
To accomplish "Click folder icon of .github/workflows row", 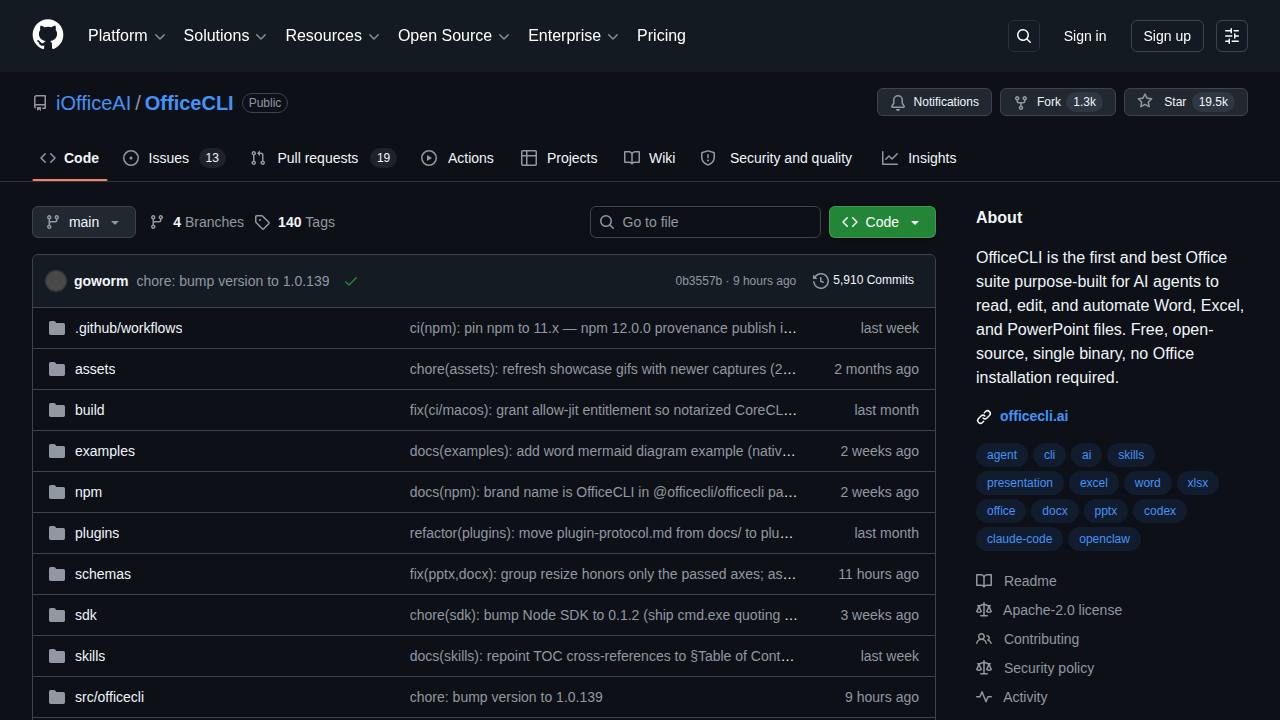I will pyautogui.click(x=57, y=328).
